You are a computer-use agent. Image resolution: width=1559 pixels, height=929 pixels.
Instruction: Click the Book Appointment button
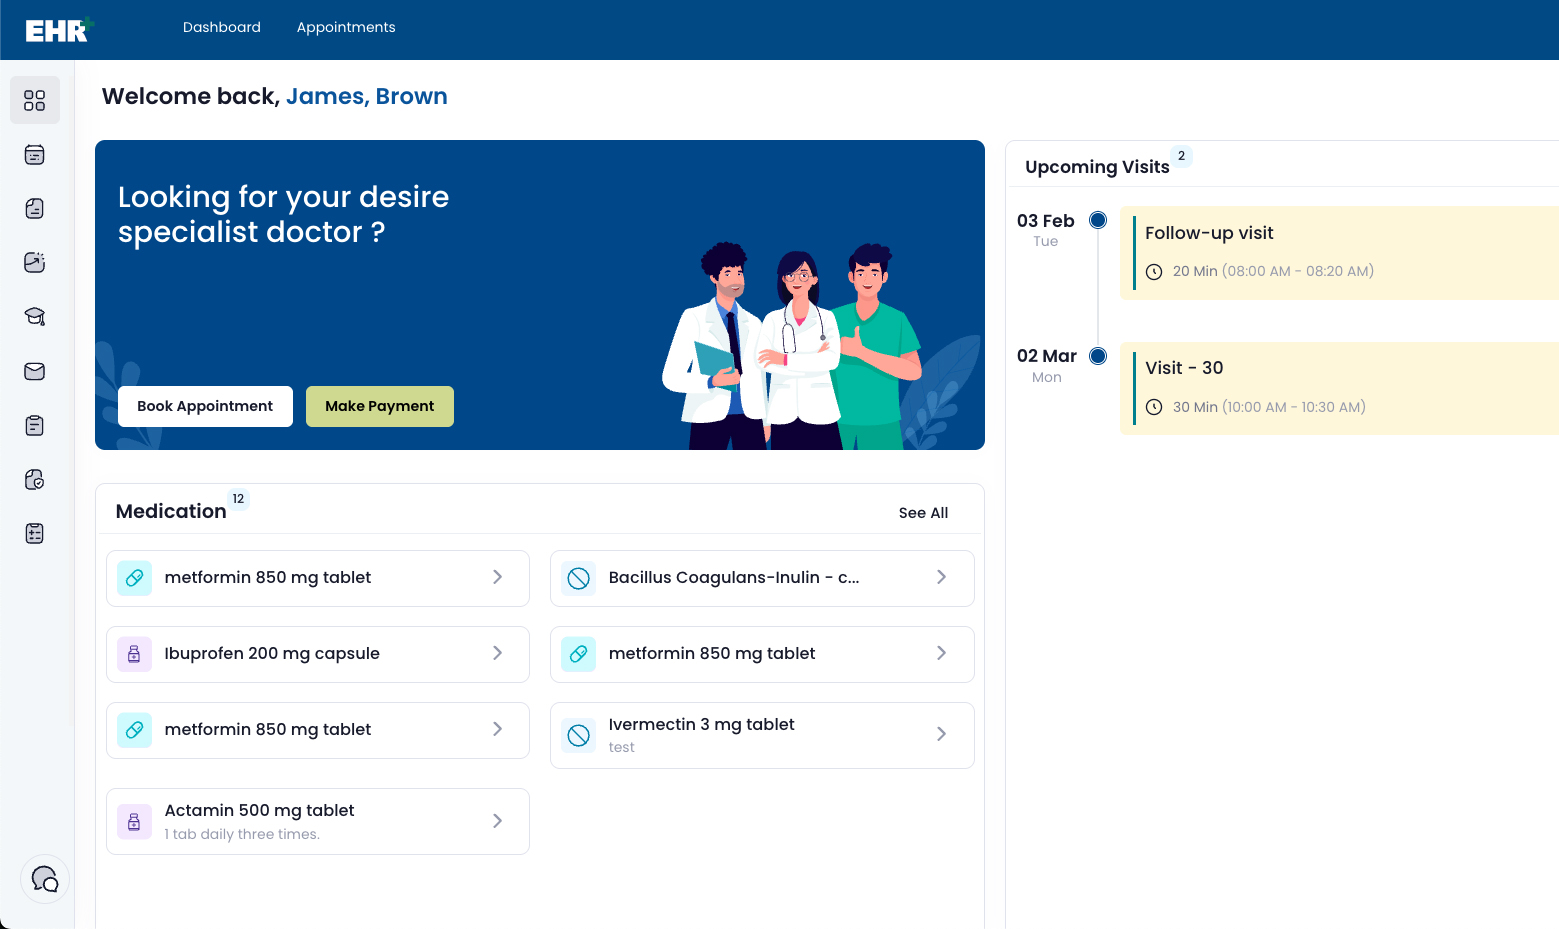[x=205, y=406]
